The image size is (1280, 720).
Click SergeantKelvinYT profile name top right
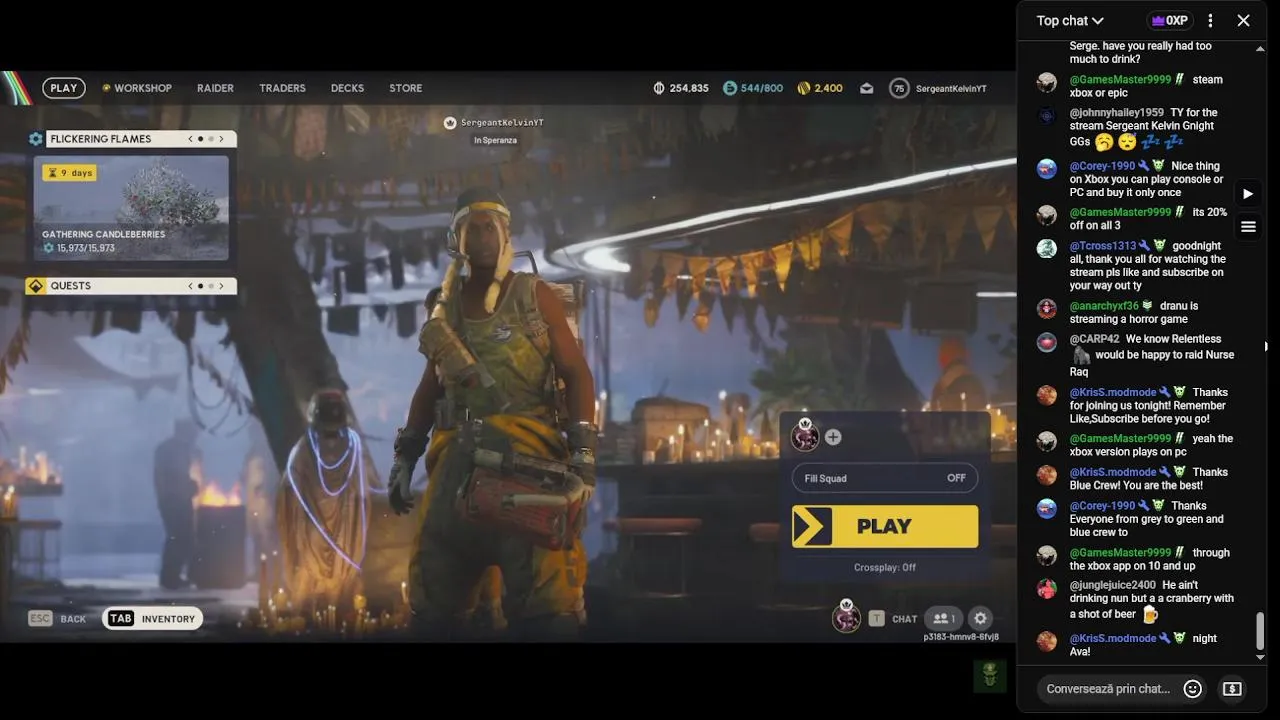click(x=951, y=89)
